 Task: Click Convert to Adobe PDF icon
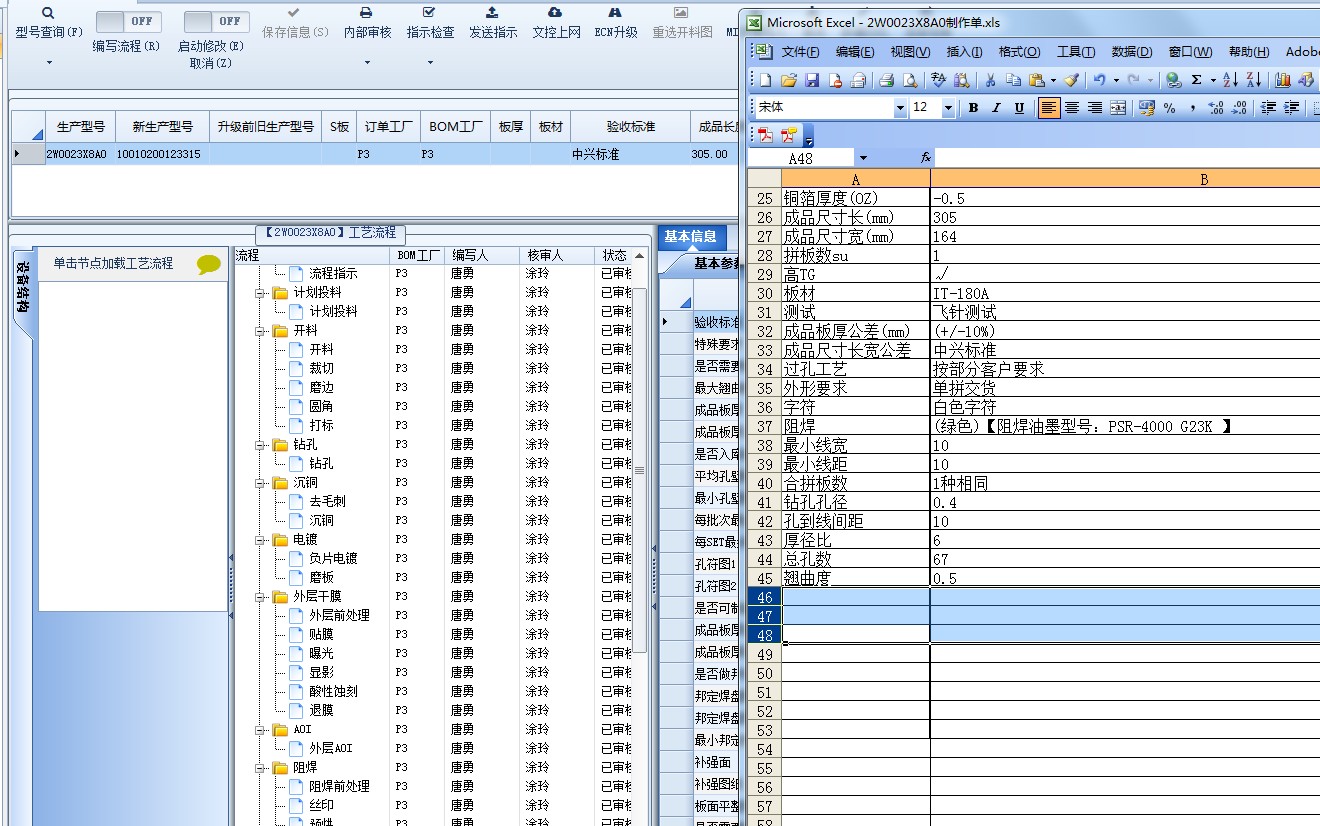pos(766,135)
